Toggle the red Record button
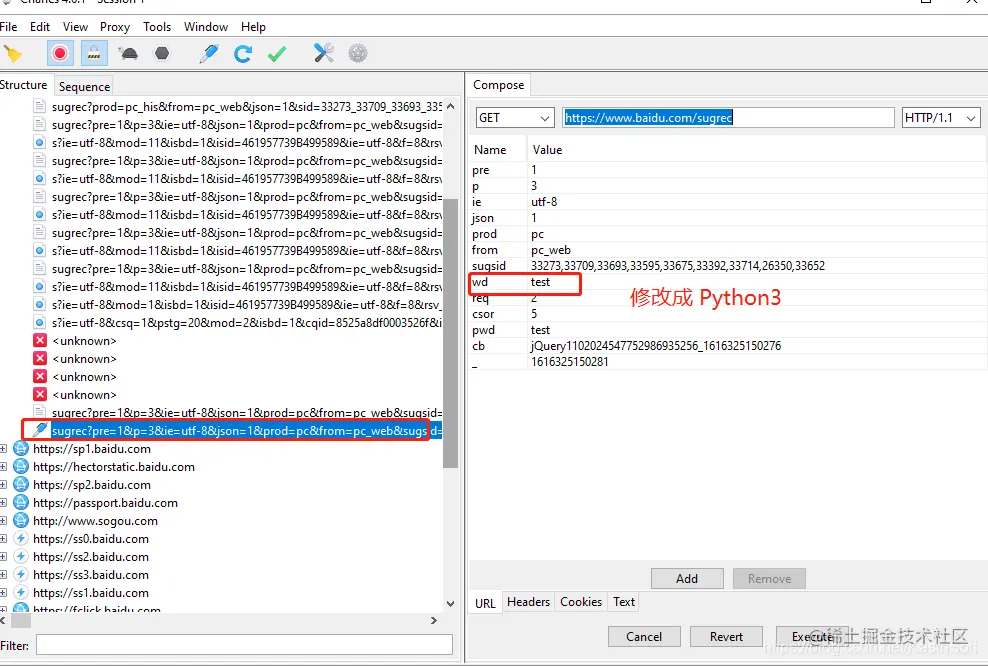 [x=60, y=54]
